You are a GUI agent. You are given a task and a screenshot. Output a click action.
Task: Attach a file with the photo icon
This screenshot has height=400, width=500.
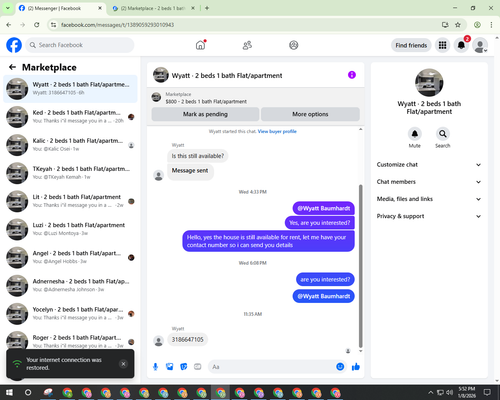pyautogui.click(x=170, y=367)
